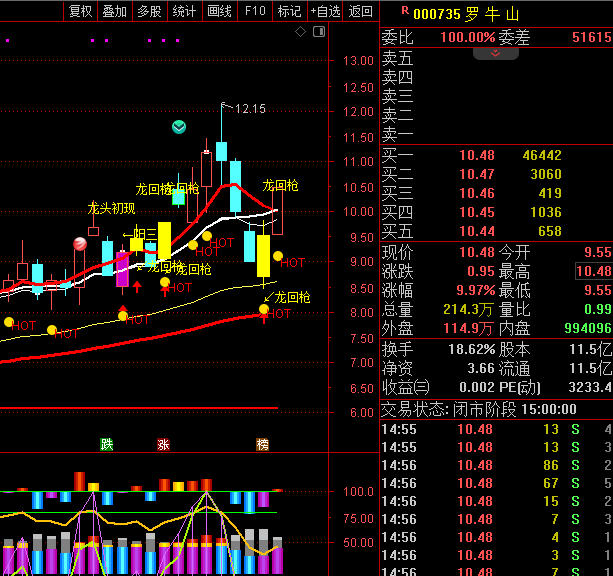Viewport: 613px width, 576px height.
Task: Click the green 跌 marker on time axis
Action: coord(107,444)
